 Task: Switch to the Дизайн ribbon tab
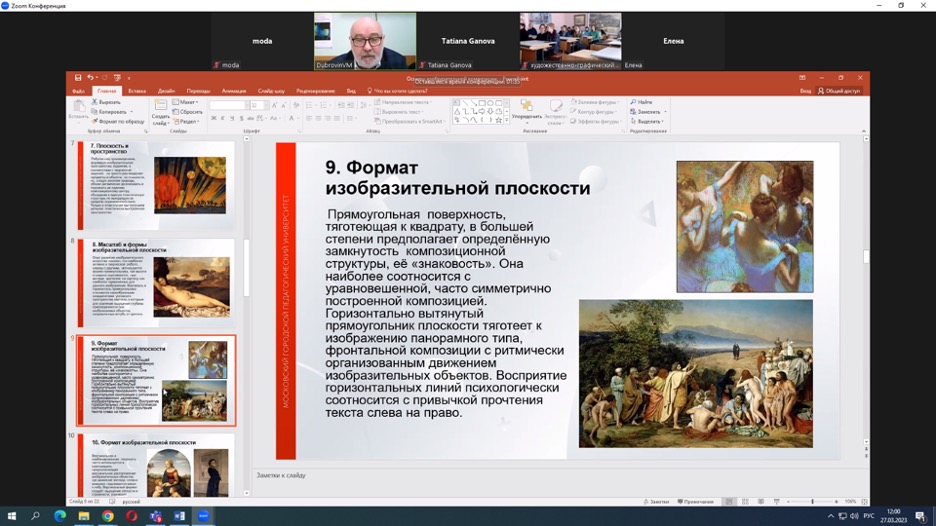pos(166,90)
